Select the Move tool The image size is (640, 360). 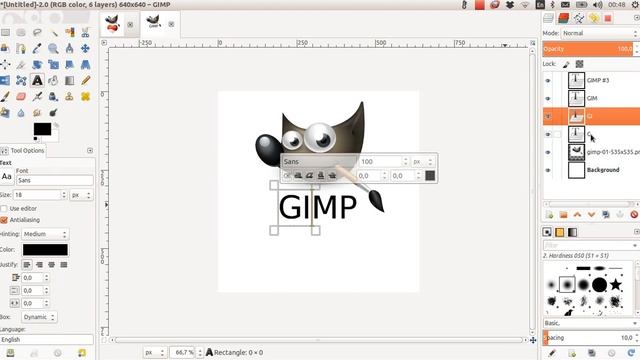[x=85, y=49]
